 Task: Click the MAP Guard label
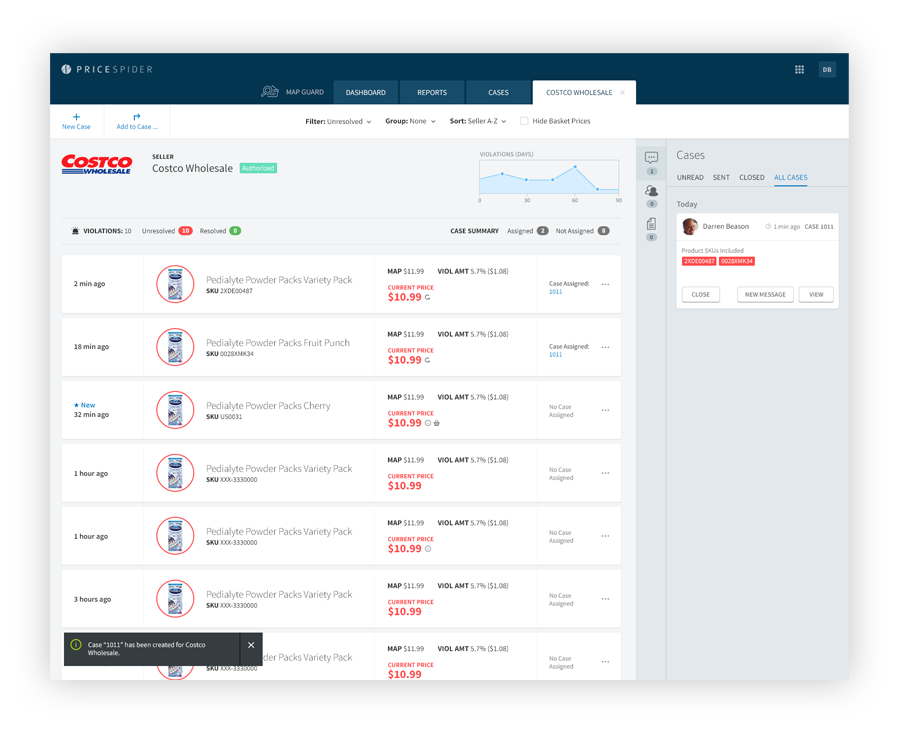pos(305,92)
